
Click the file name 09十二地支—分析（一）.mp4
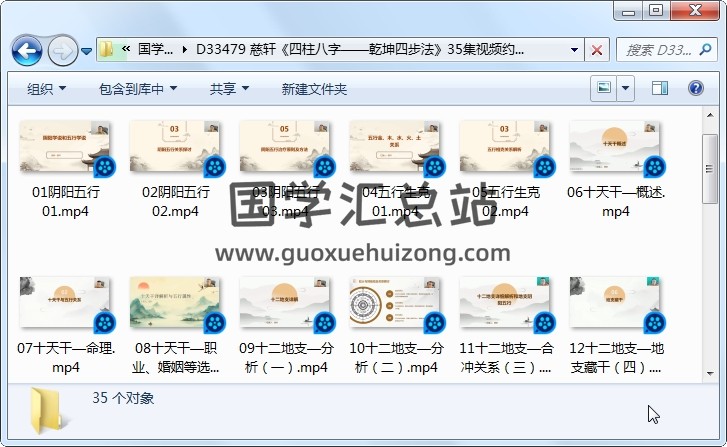point(286,358)
